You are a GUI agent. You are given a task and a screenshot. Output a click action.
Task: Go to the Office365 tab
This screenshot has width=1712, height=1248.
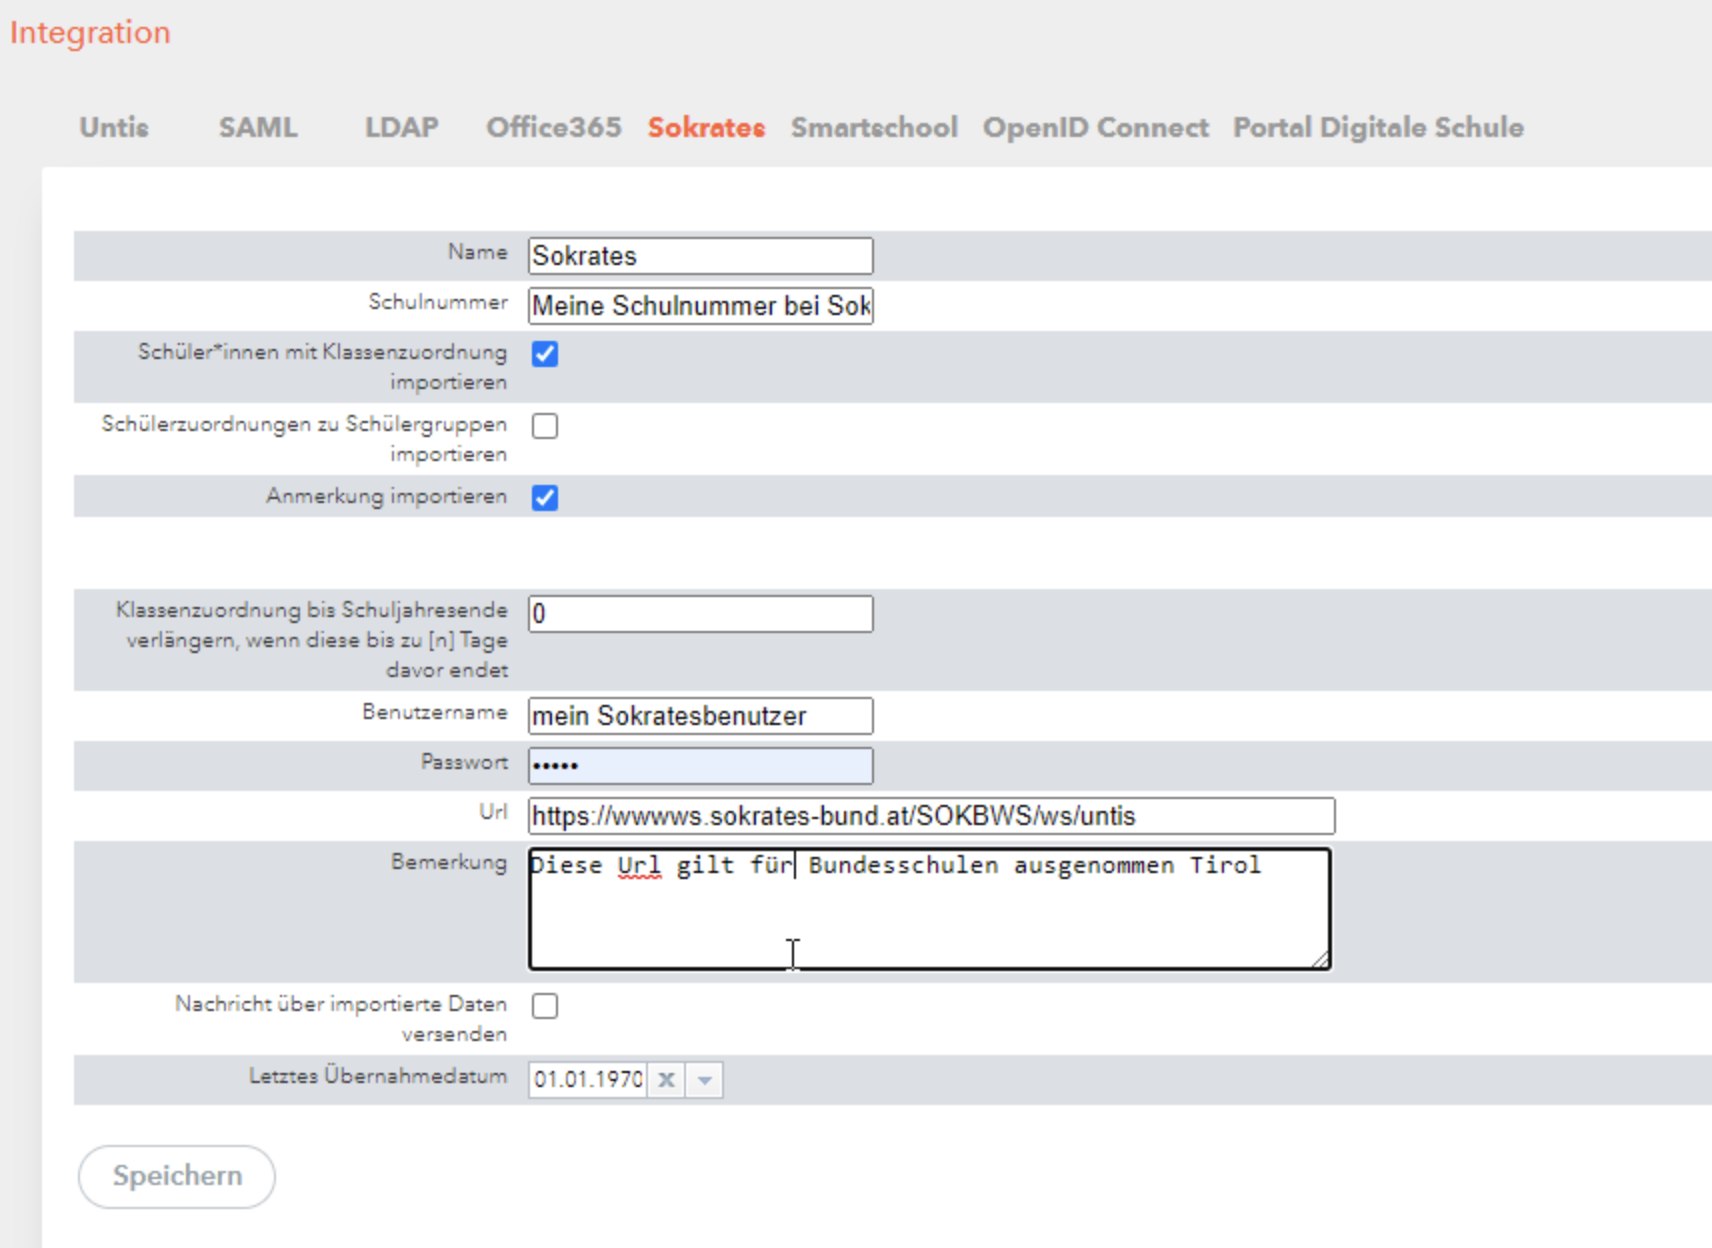[x=553, y=128]
